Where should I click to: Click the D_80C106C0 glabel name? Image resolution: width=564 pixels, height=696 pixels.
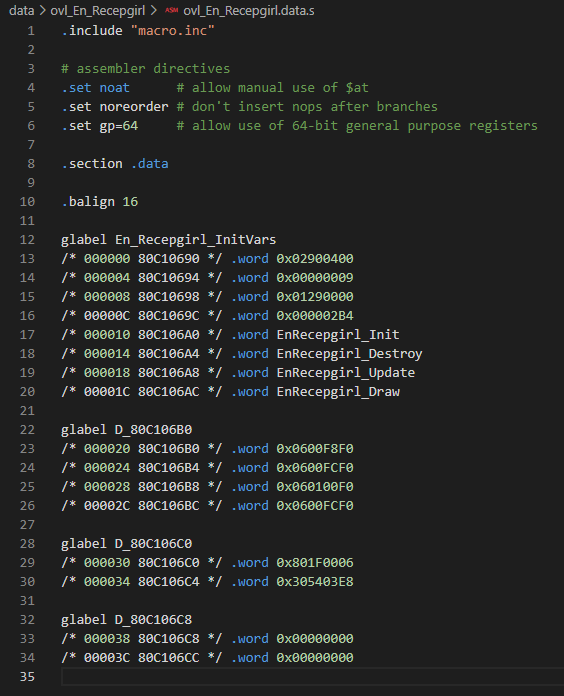coord(154,544)
